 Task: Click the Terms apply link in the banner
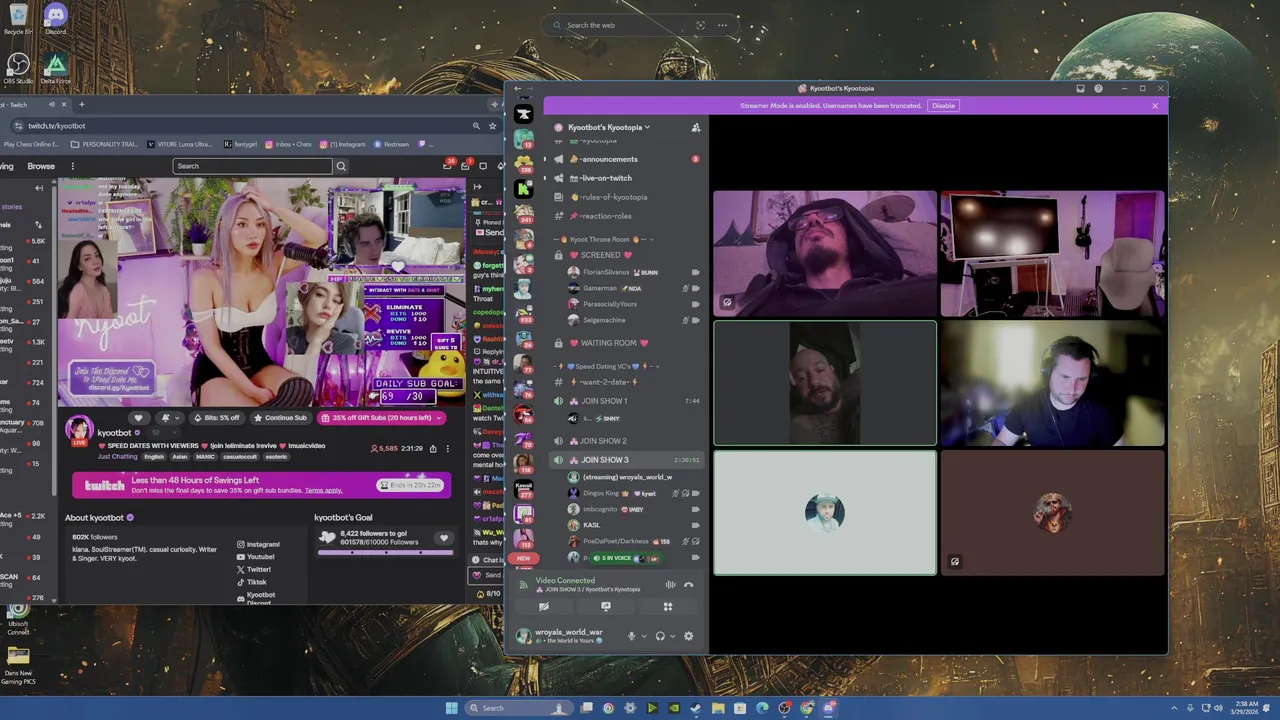[x=323, y=491]
